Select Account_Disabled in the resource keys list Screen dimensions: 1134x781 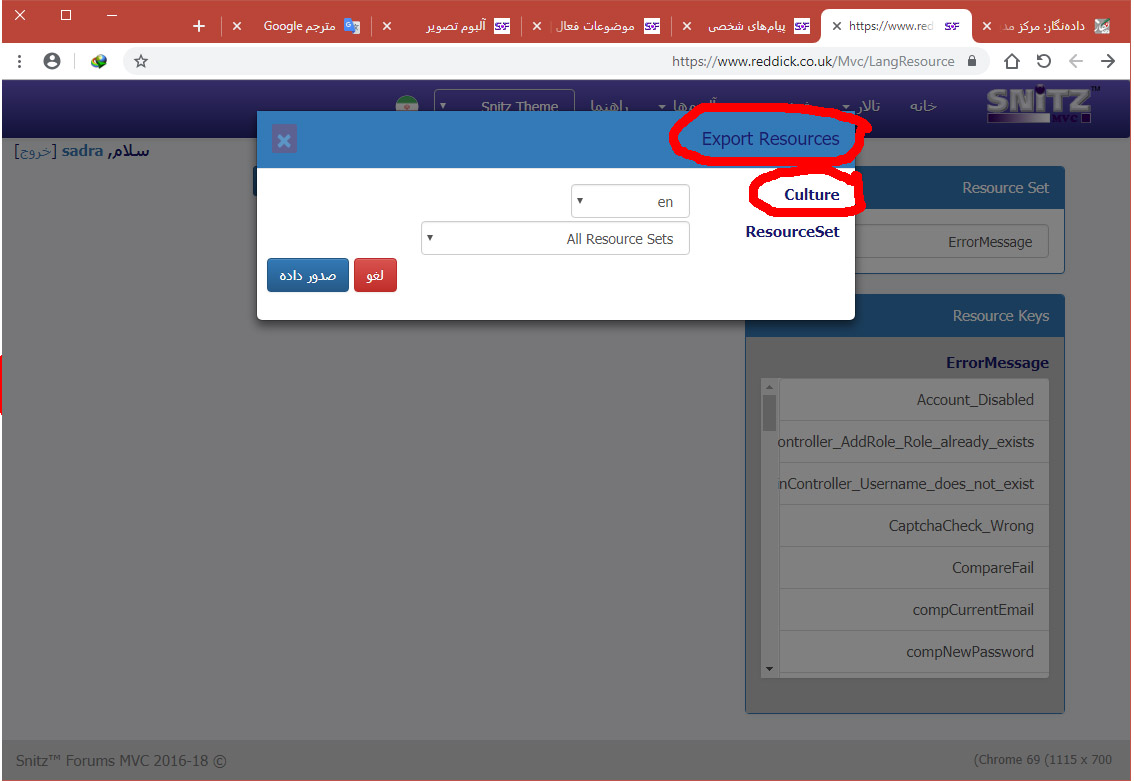(974, 400)
